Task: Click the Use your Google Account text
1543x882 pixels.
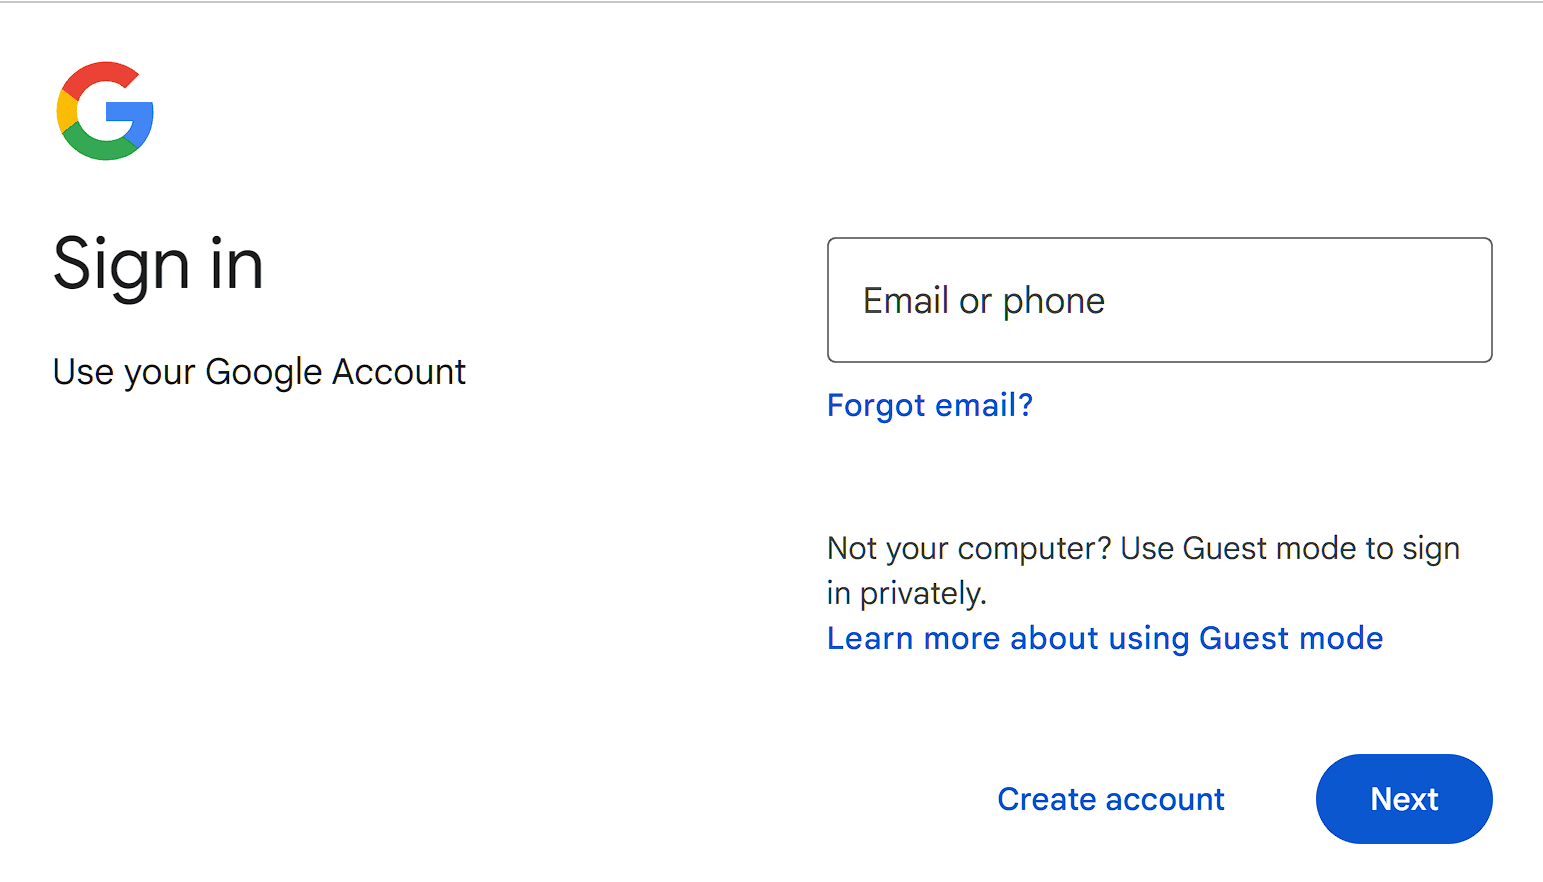Action: [259, 372]
